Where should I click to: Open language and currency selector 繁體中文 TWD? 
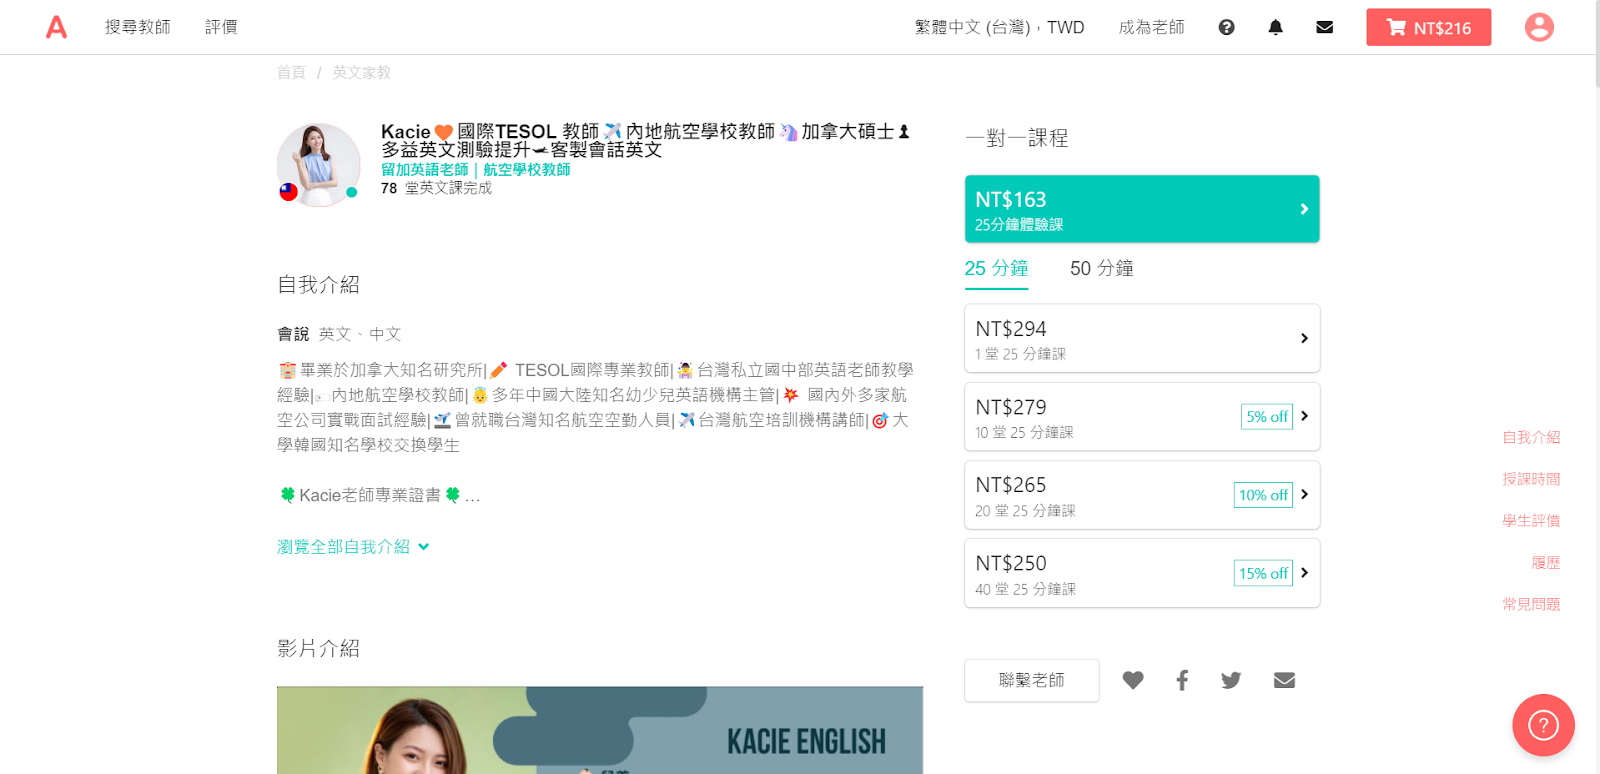(x=999, y=27)
